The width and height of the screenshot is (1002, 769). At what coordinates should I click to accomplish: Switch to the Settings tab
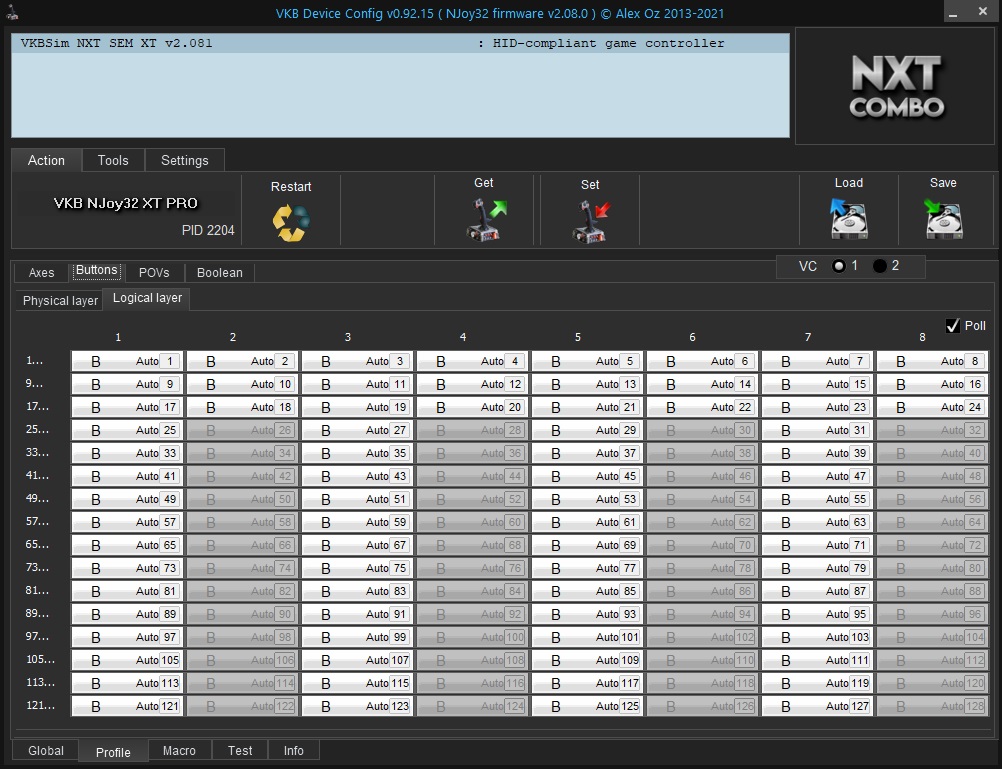(184, 160)
